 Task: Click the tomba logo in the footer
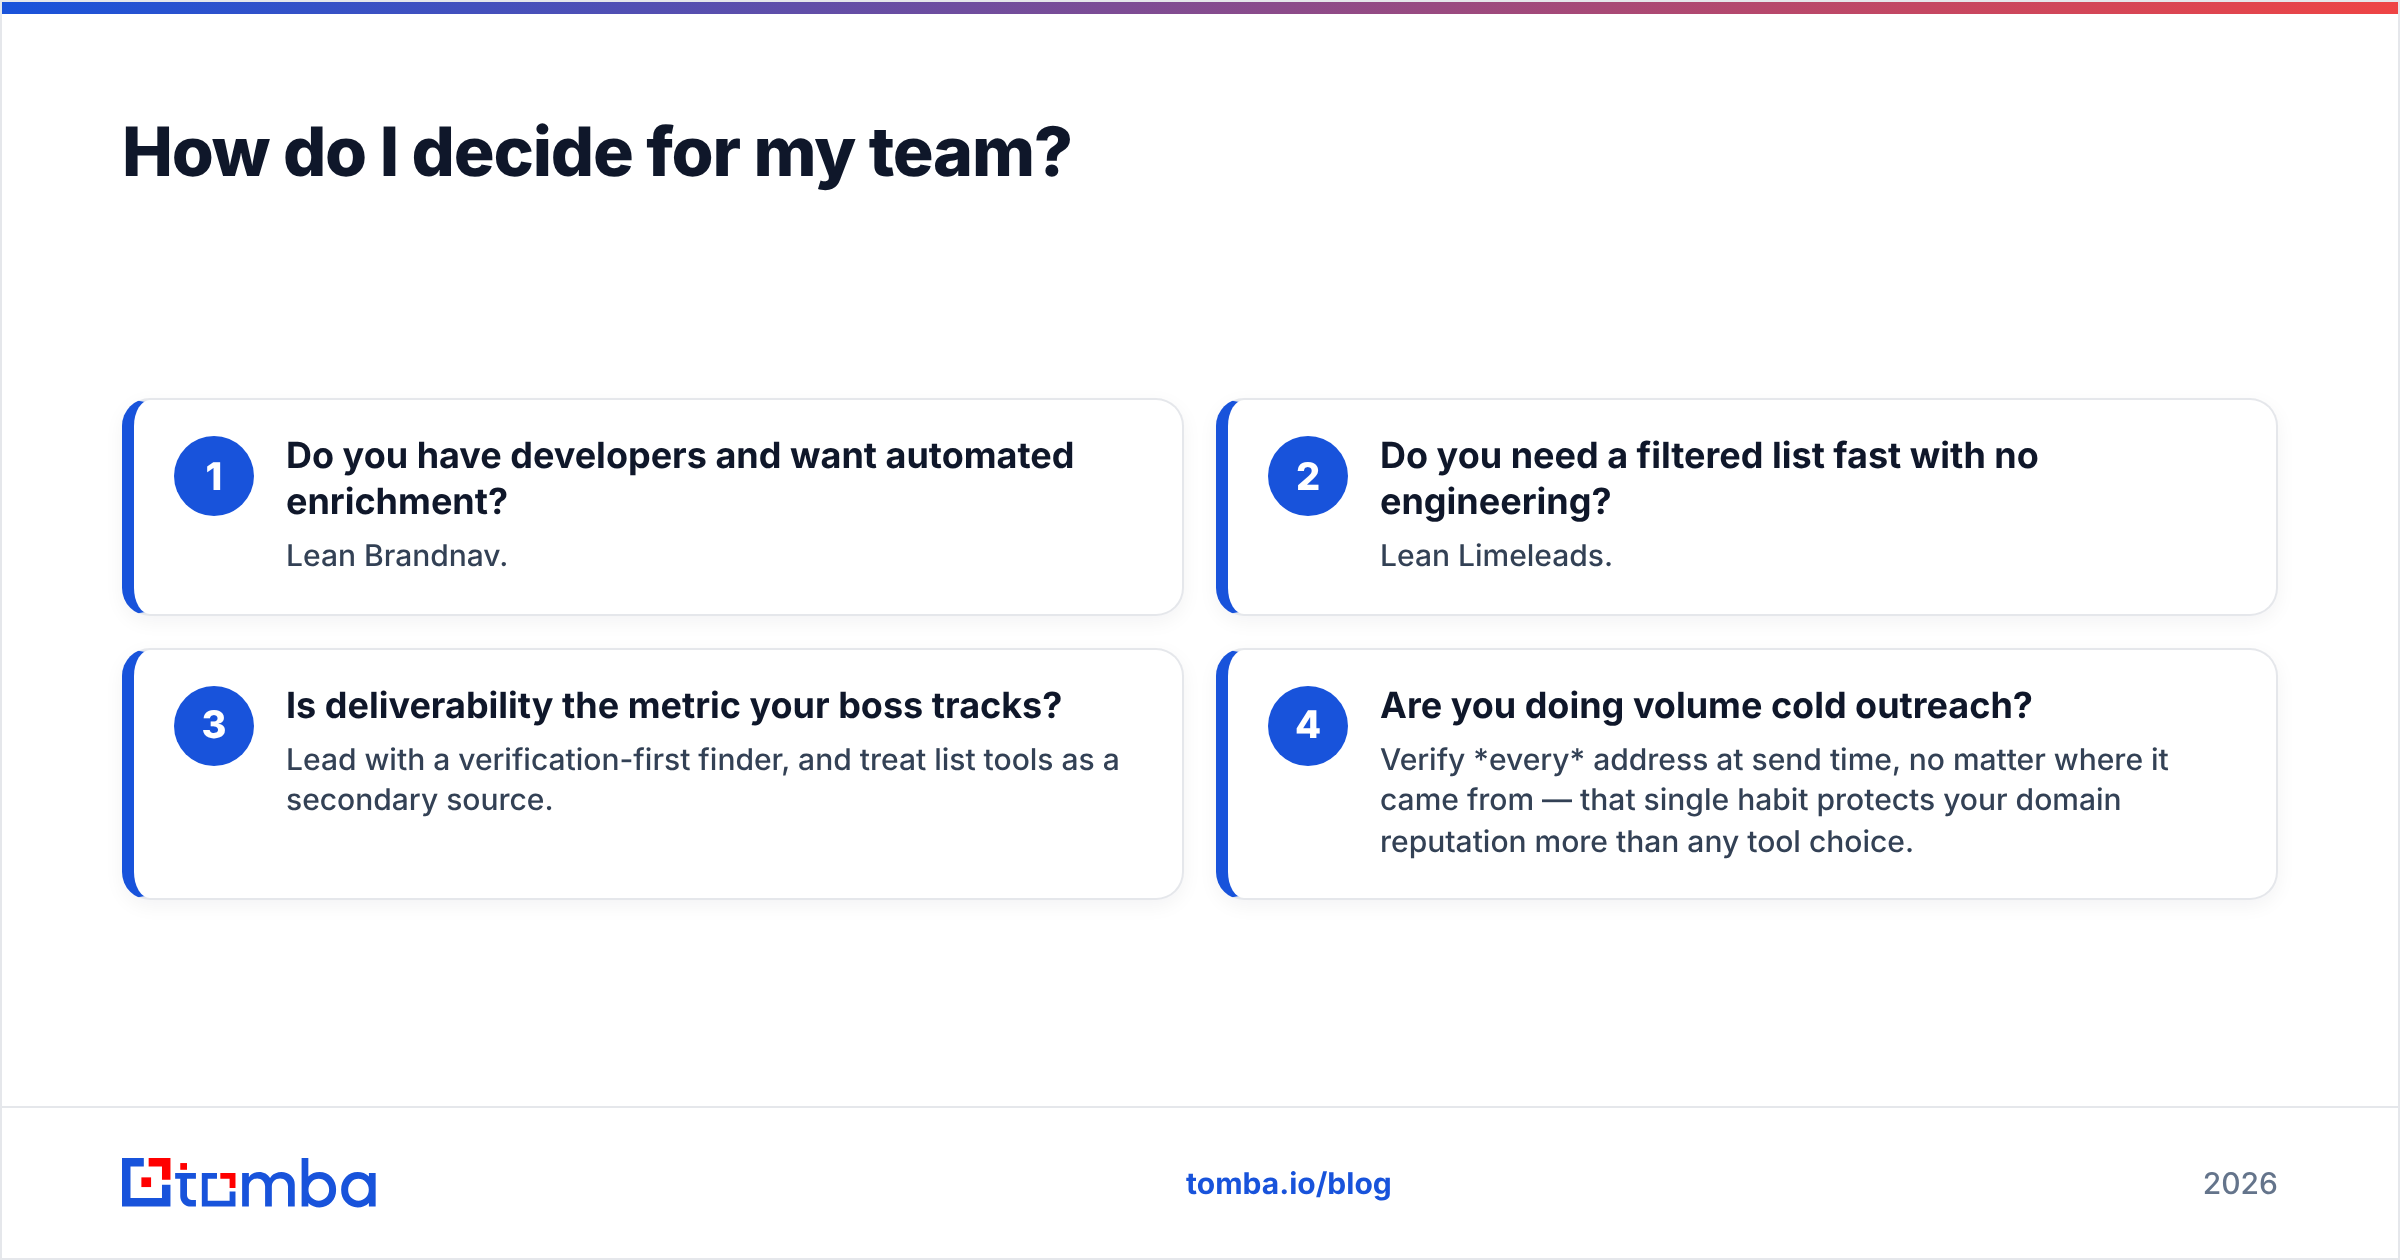pyautogui.click(x=249, y=1183)
